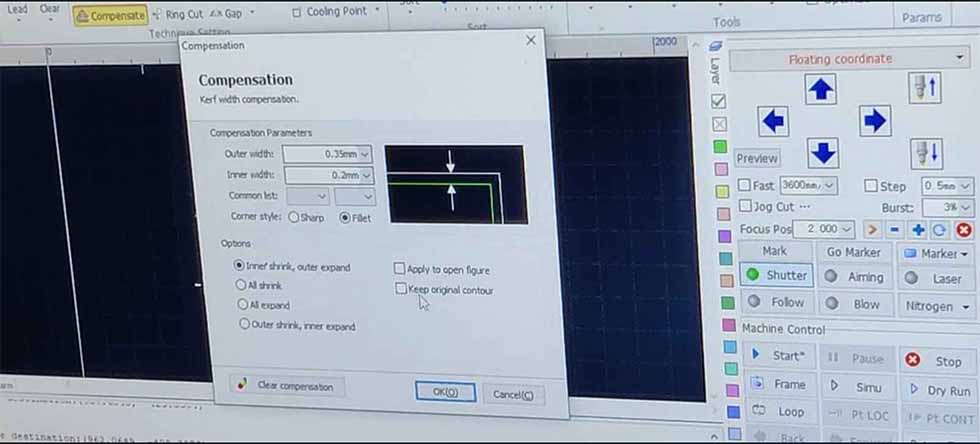Toggle the Blow gas button
Viewport: 980px width, 444px height.
point(854,304)
